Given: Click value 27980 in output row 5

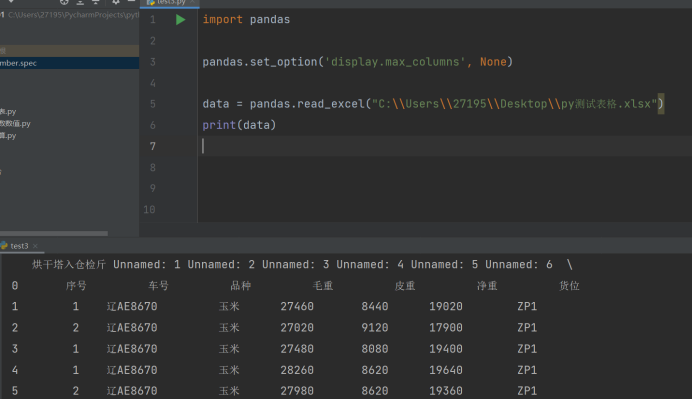Looking at the screenshot, I should [x=297, y=391].
